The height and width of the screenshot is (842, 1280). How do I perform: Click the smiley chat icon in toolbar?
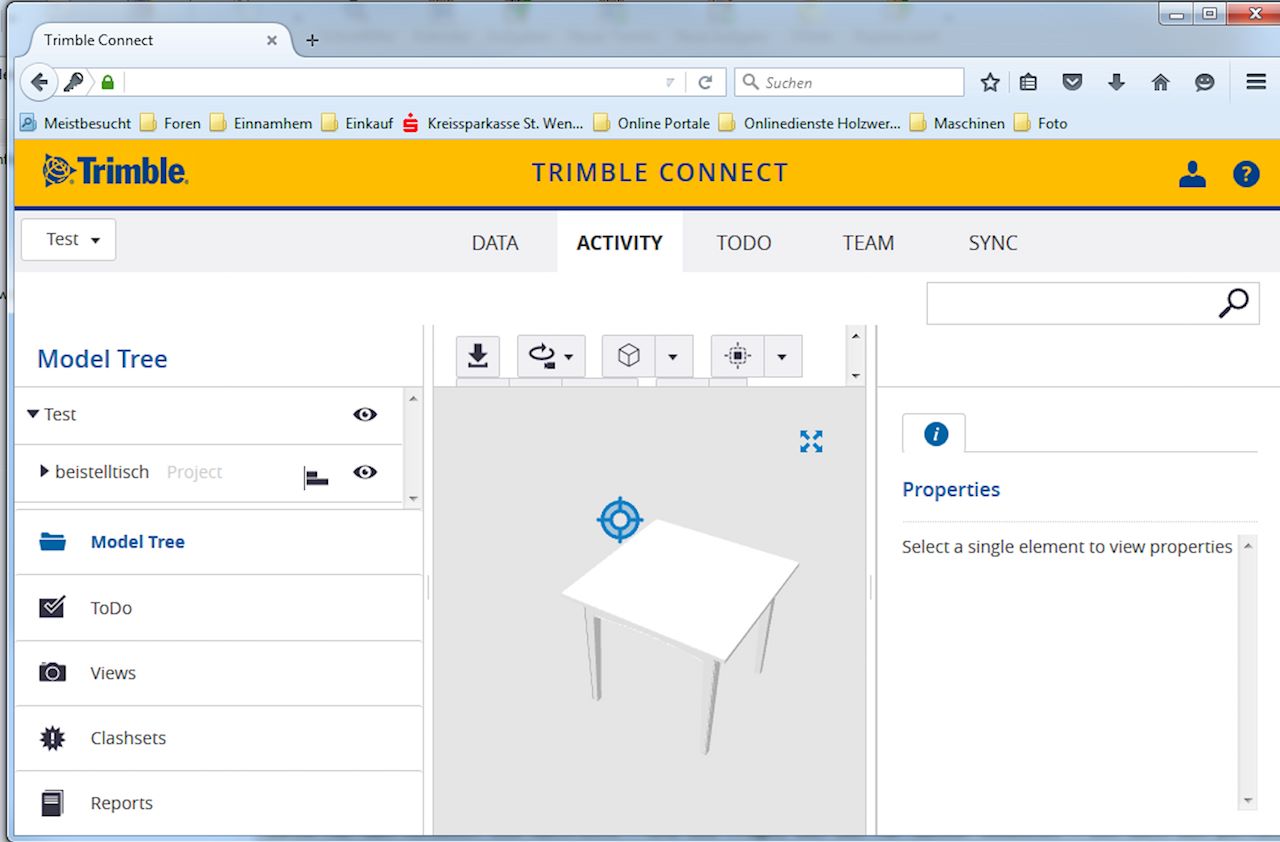coord(1205,82)
